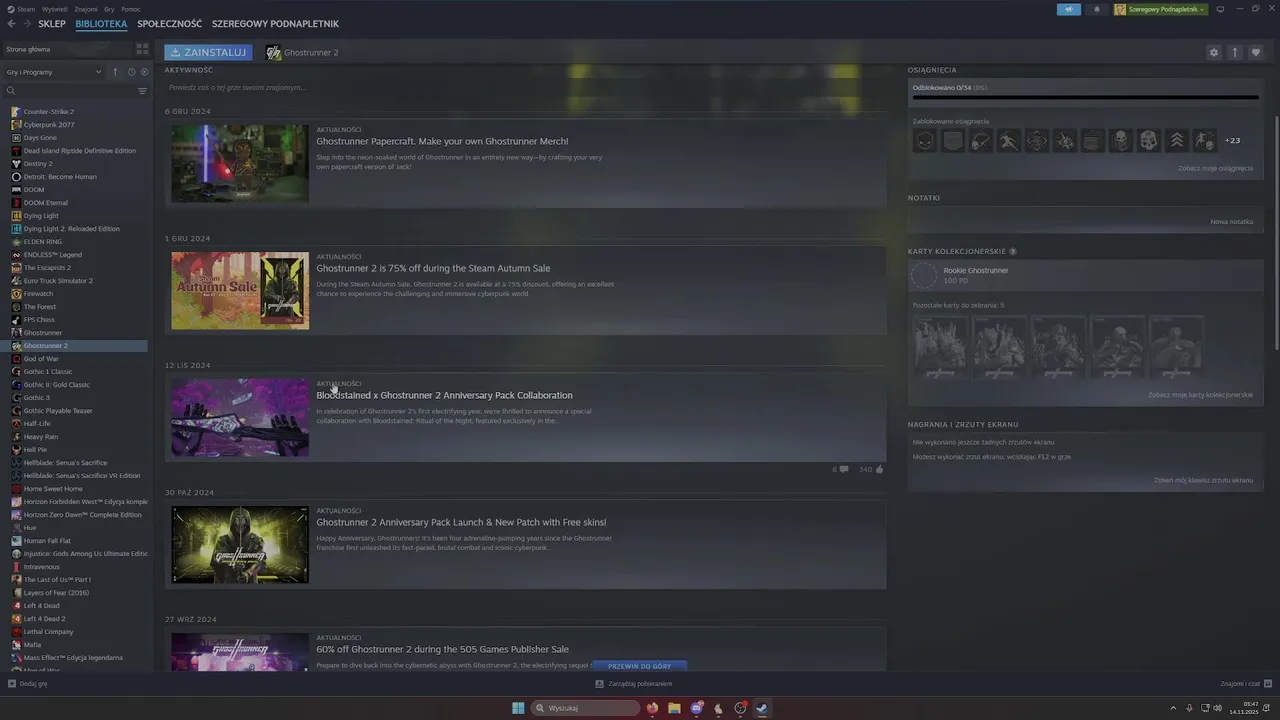Click the ready-to-play filter icon
Screen dimensions: 1280x720
(x=144, y=72)
